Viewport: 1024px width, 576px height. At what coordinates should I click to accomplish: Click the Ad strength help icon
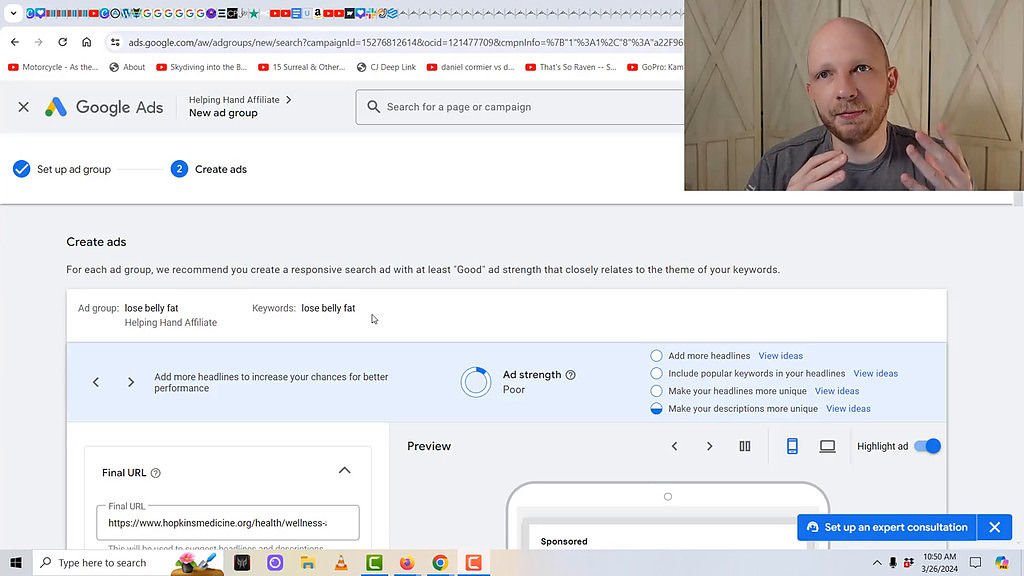[570, 375]
